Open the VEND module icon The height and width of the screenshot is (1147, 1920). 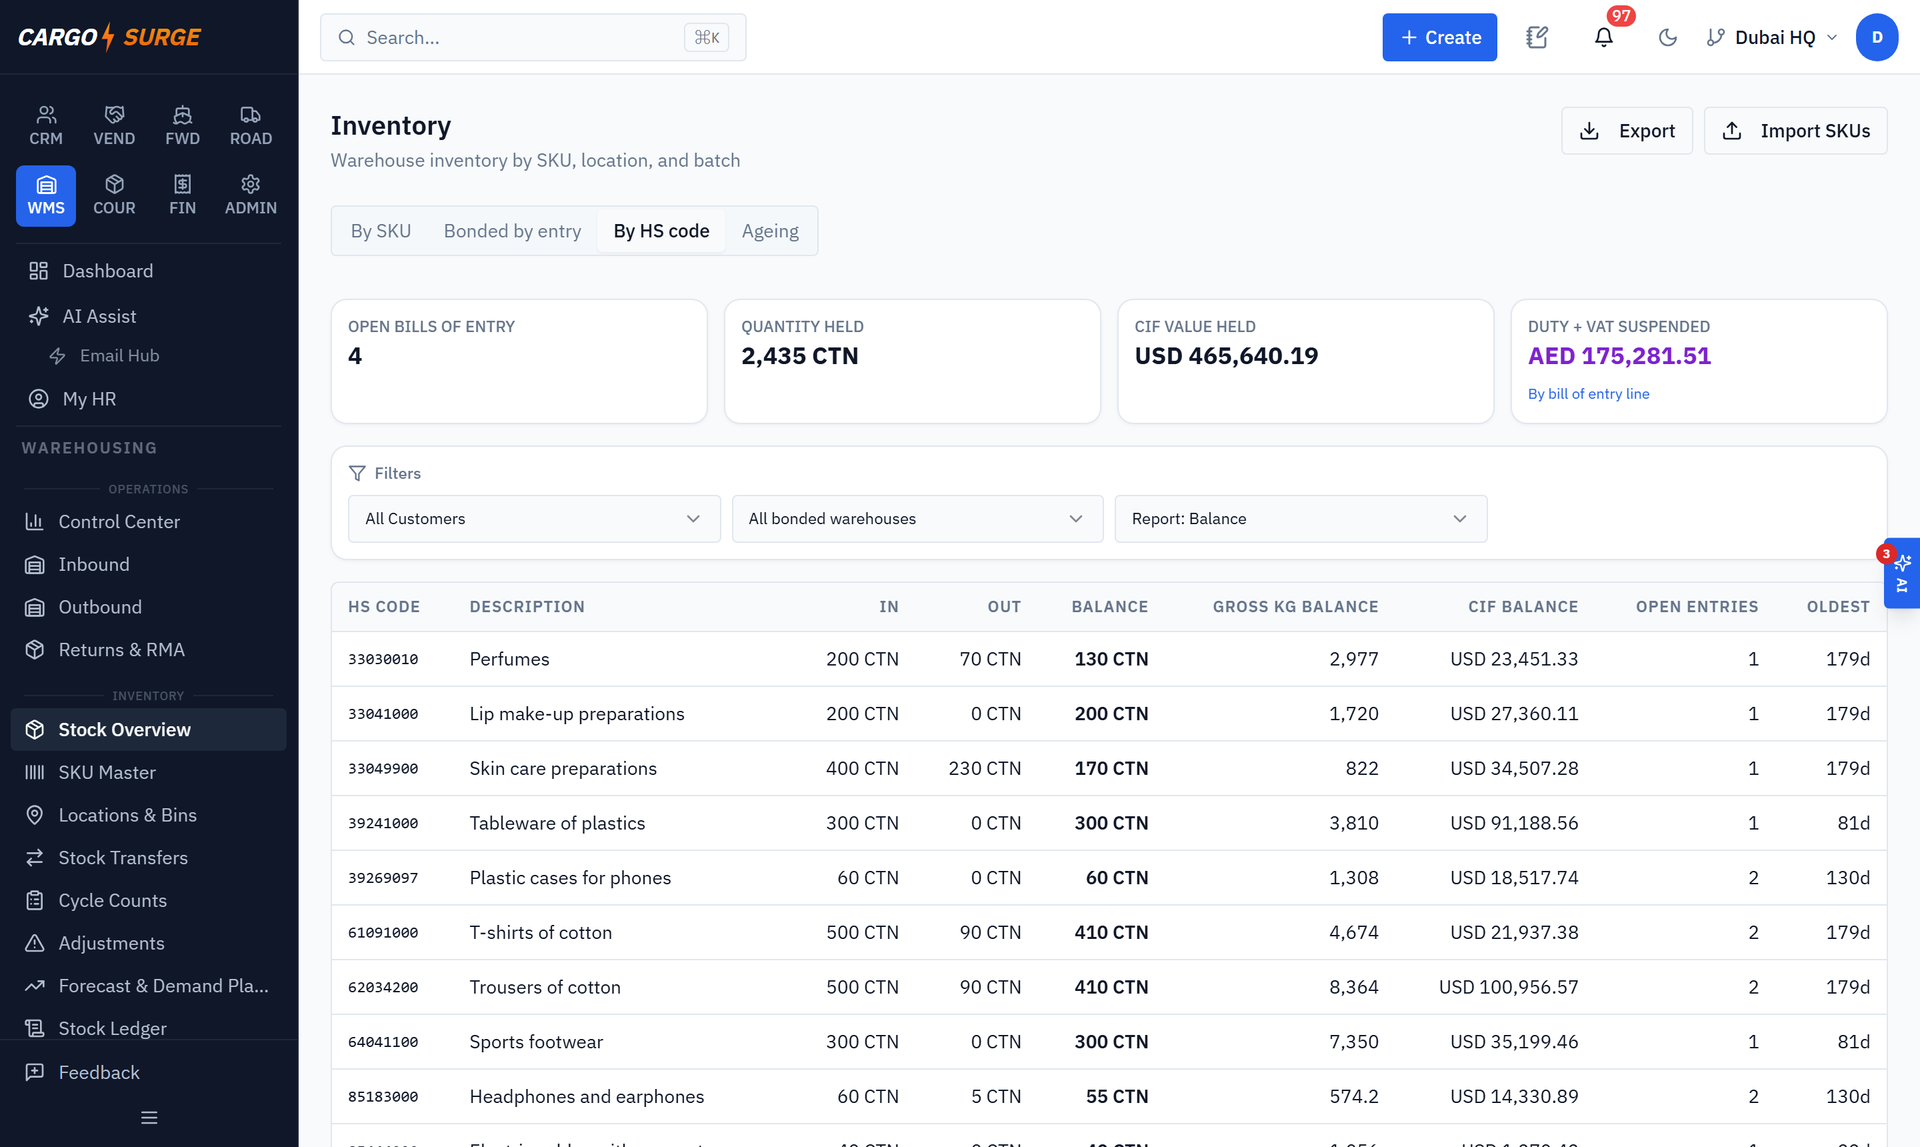coord(114,126)
